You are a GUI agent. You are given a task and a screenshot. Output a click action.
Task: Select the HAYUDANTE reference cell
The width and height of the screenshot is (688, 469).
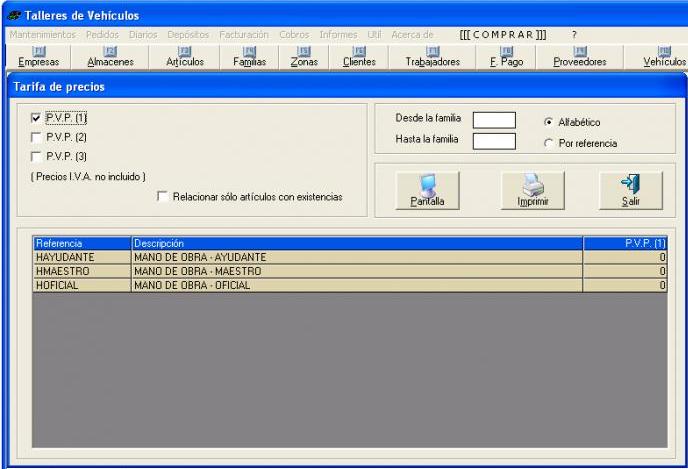coord(82,257)
